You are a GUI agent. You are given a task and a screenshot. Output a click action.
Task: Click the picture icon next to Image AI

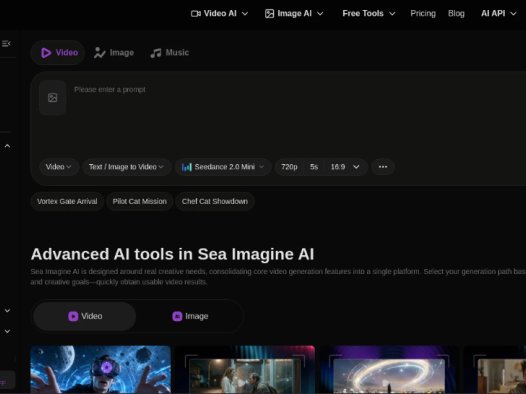pyautogui.click(x=269, y=13)
